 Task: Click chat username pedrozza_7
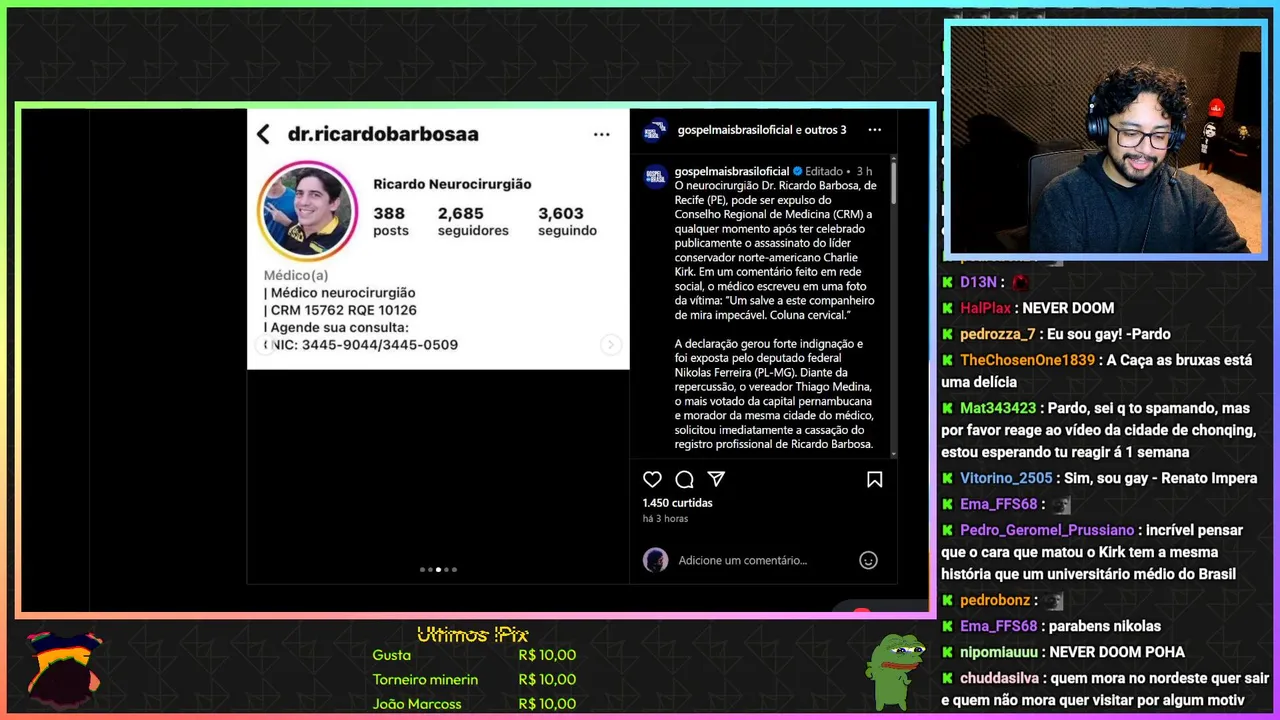[997, 334]
